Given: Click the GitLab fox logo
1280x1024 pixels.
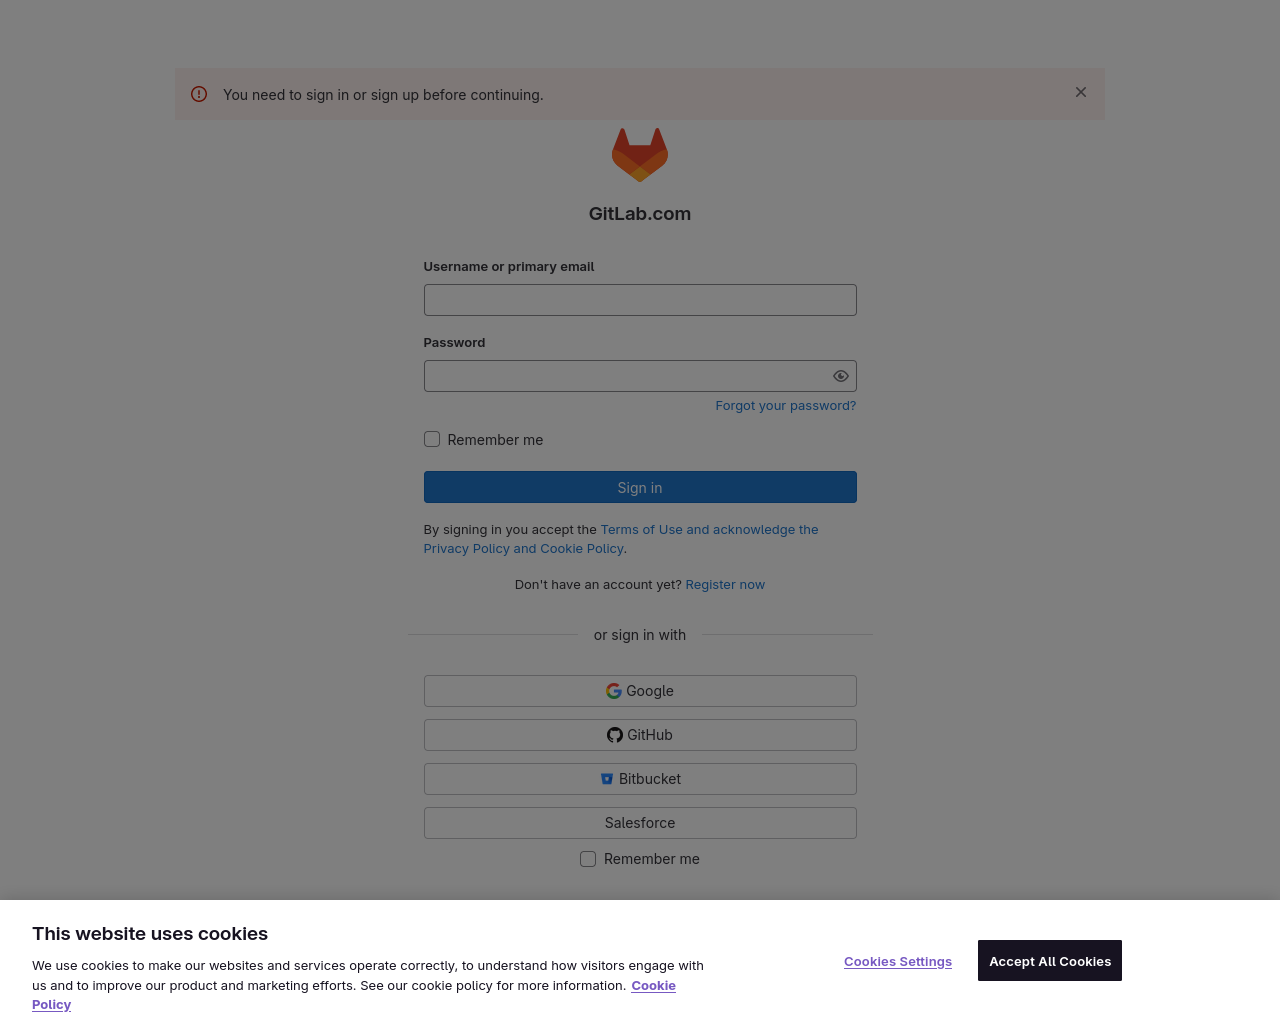Looking at the screenshot, I should pyautogui.click(x=640, y=155).
